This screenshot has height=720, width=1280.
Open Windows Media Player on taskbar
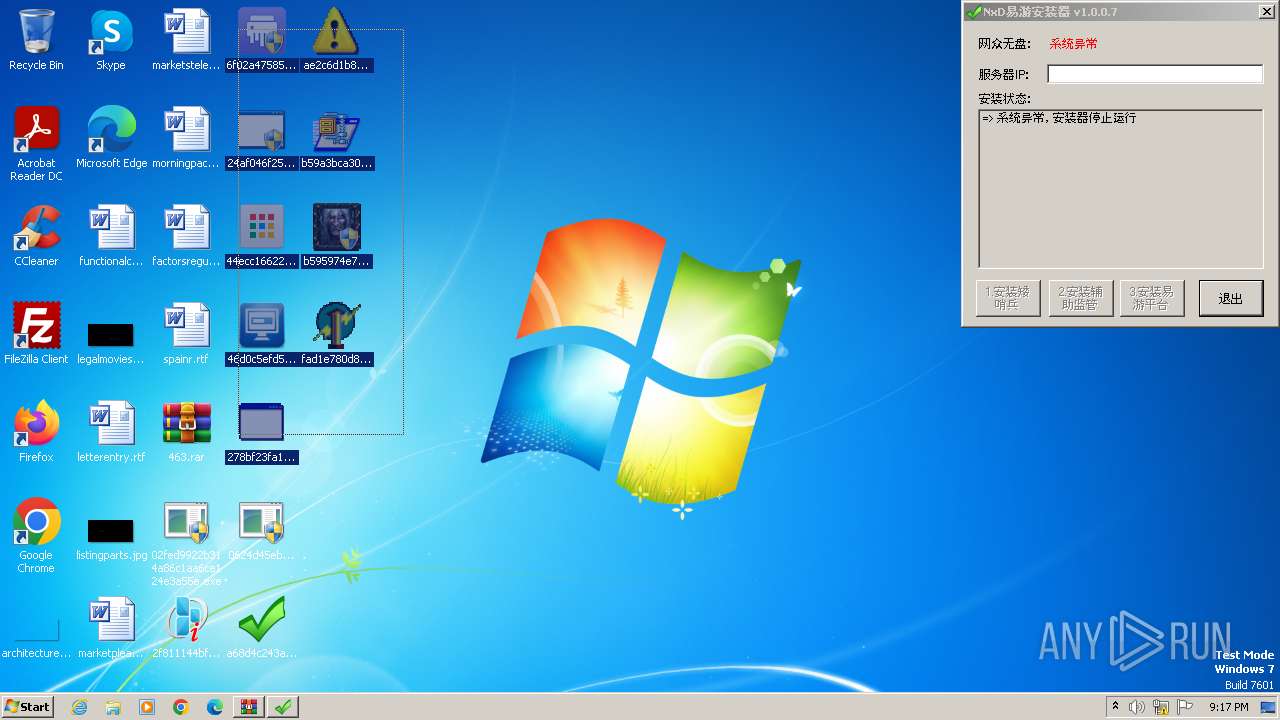(147, 707)
